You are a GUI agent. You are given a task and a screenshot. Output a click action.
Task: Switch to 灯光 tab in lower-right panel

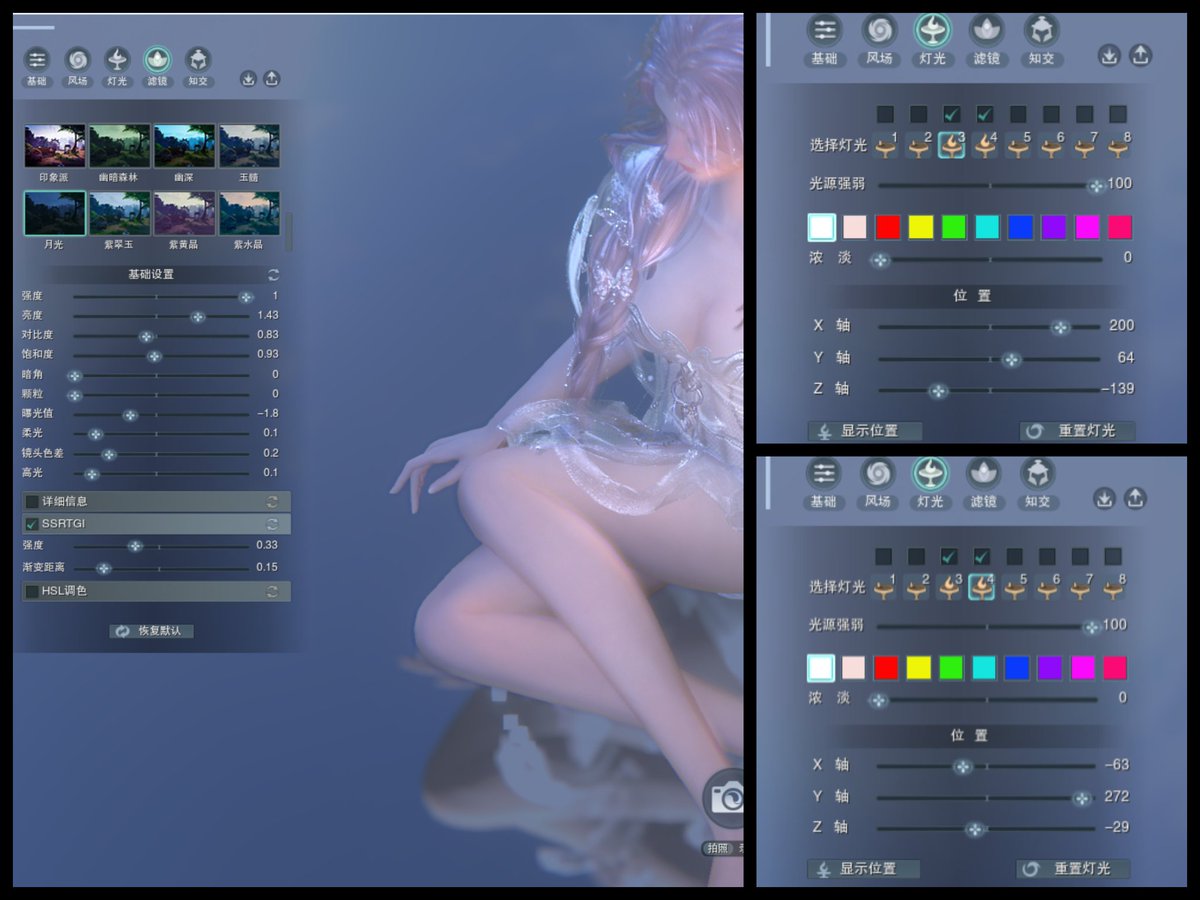[930, 482]
